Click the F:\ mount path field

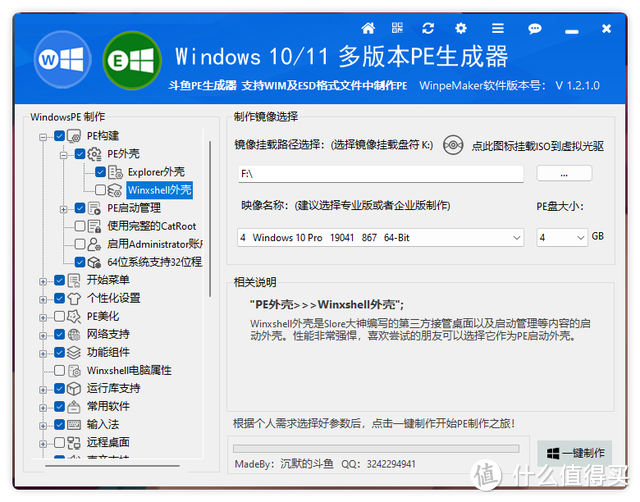click(x=380, y=174)
